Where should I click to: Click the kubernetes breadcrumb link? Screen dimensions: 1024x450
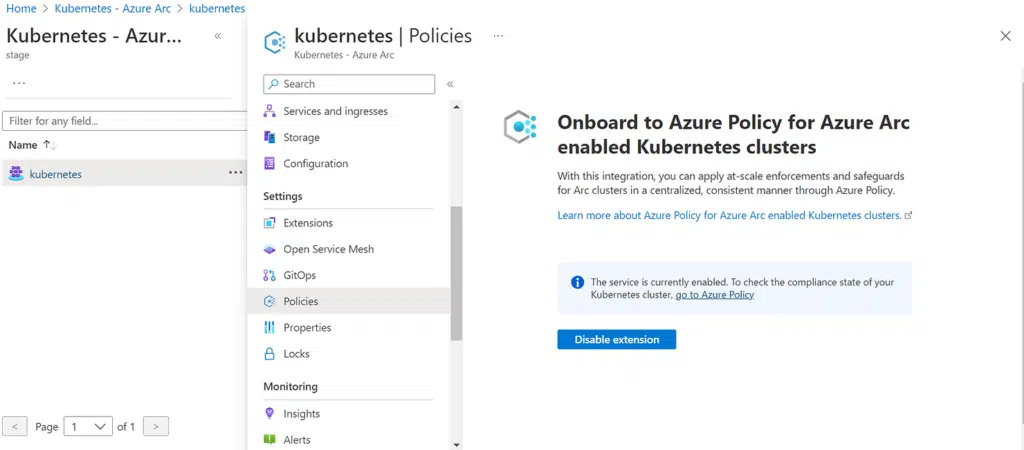[217, 8]
